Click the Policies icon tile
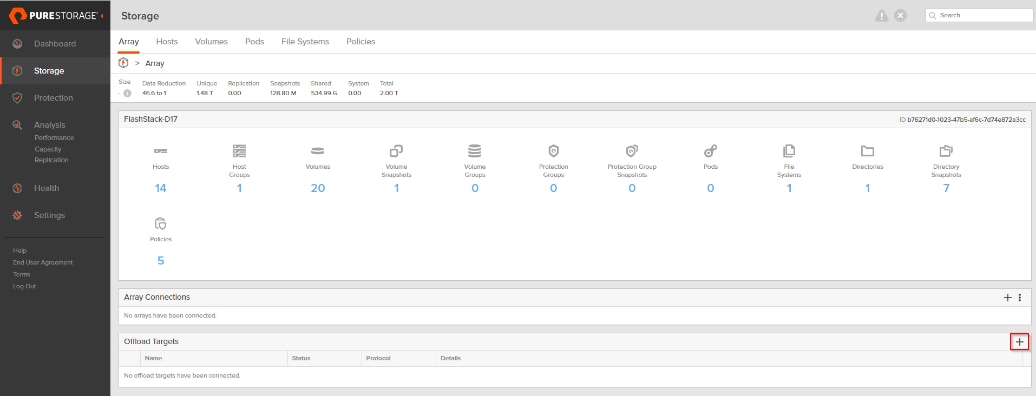Viewport: 1036px width, 396px height. (161, 223)
